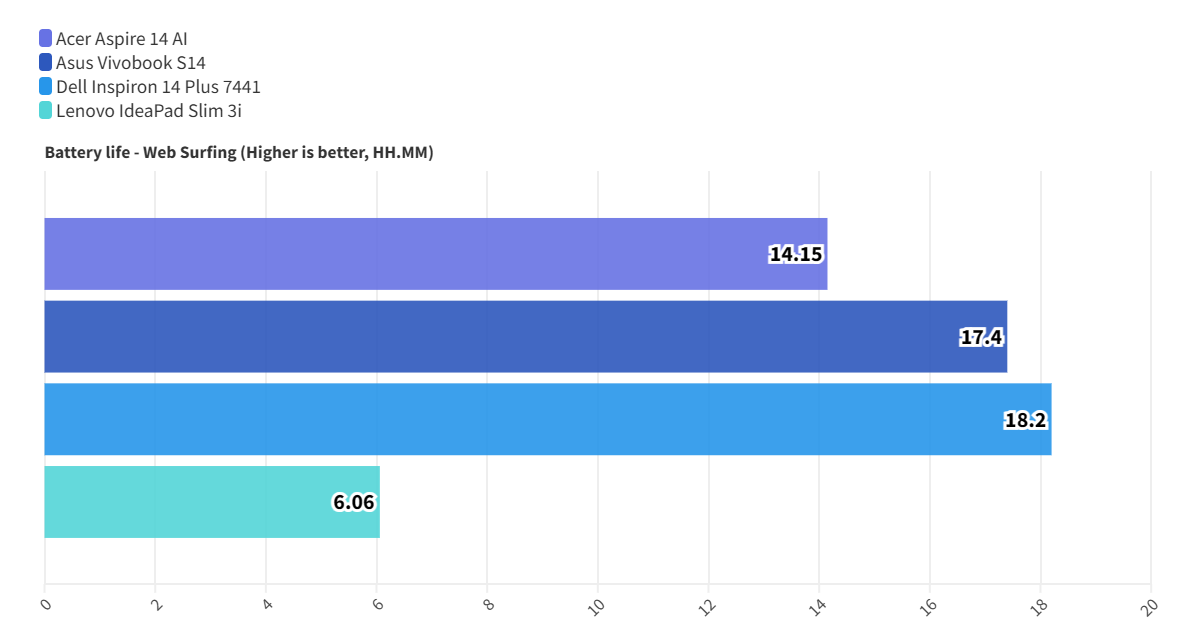This screenshot has width=1189, height=637.
Task: Click the 14.15 value label
Action: (x=796, y=254)
